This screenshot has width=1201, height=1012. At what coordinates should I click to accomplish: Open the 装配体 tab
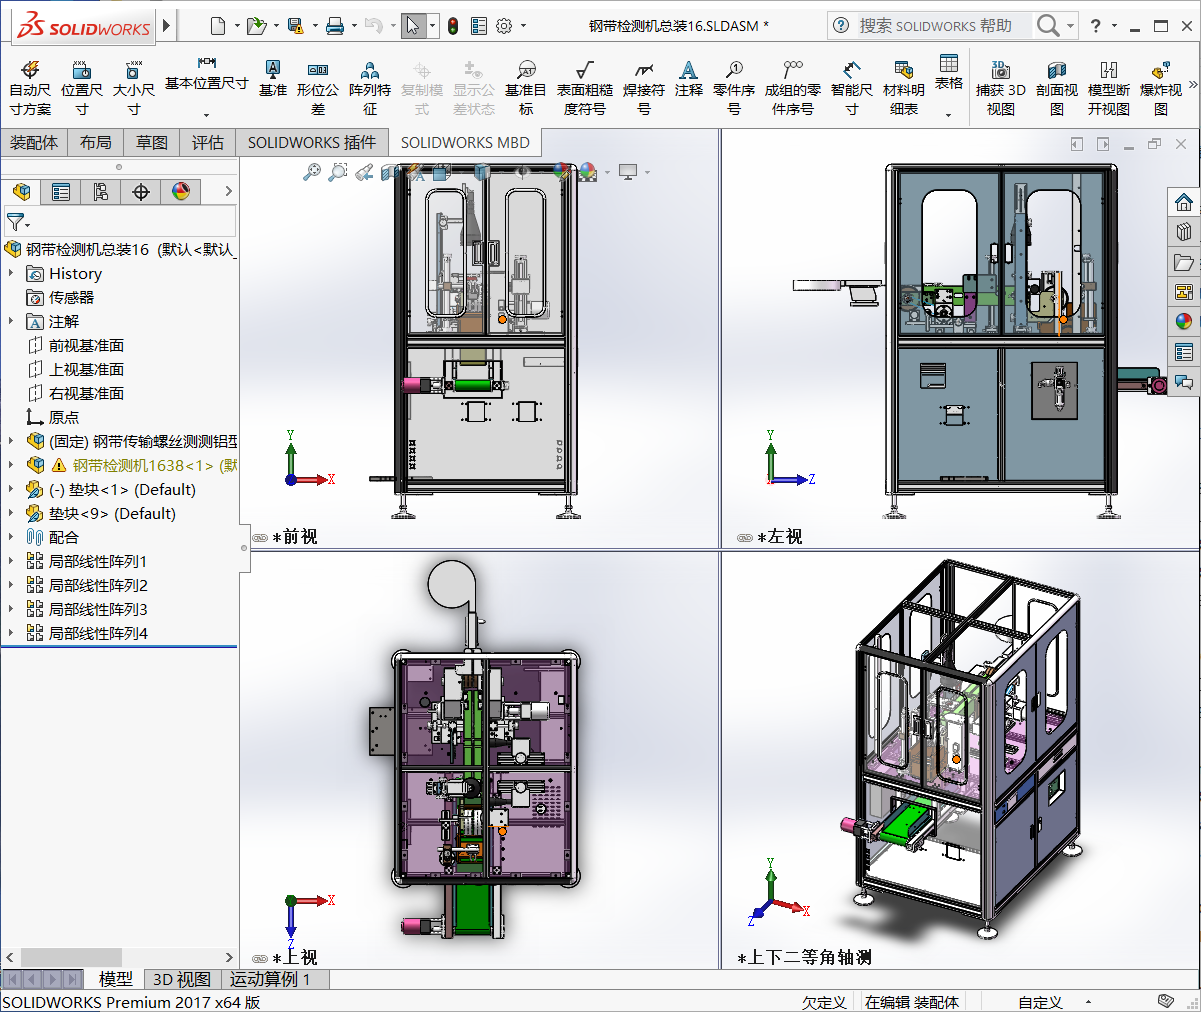[34, 142]
